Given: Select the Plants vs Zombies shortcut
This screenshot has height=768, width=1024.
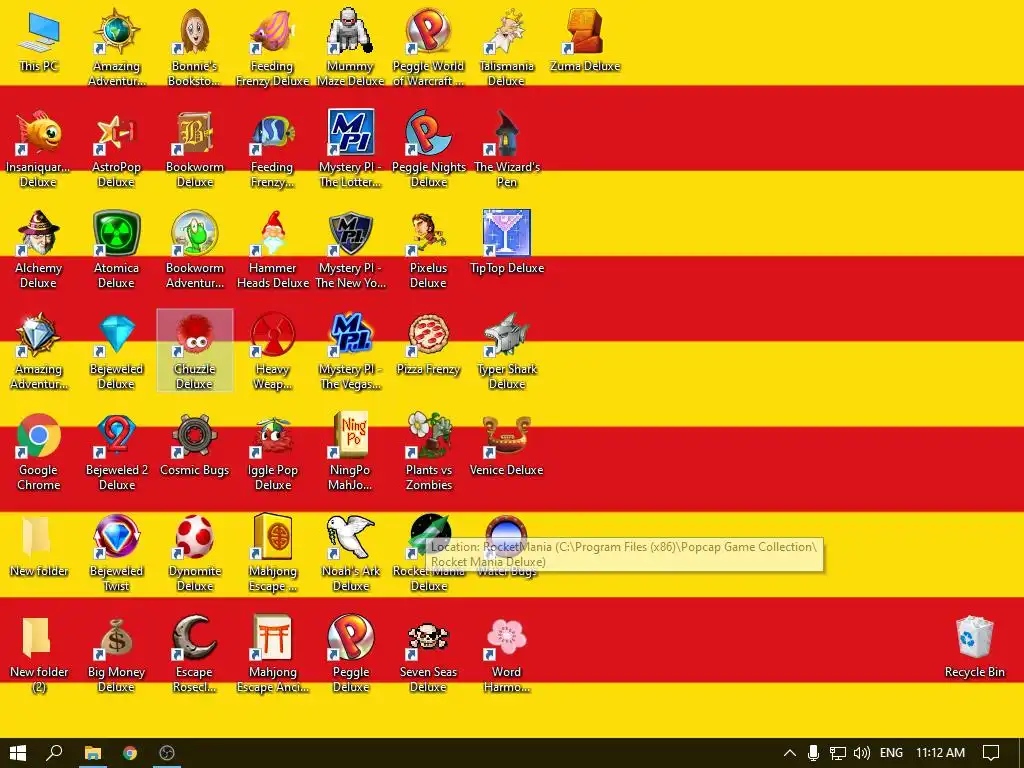Looking at the screenshot, I should tap(428, 452).
